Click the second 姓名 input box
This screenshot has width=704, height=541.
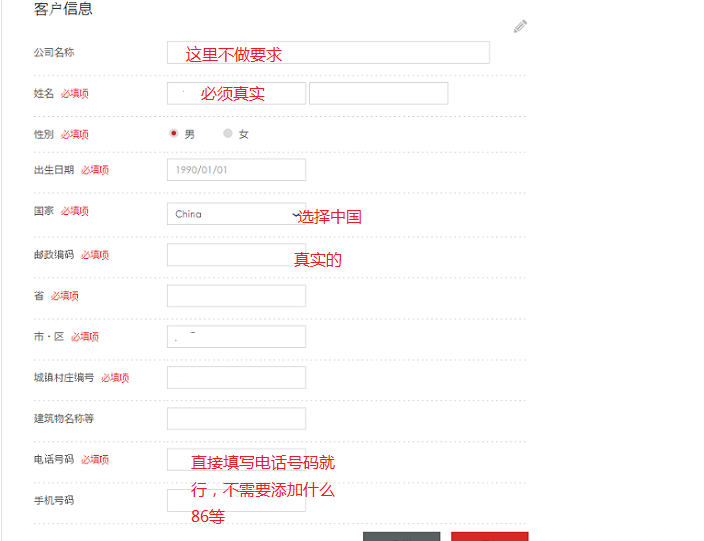[x=378, y=93]
